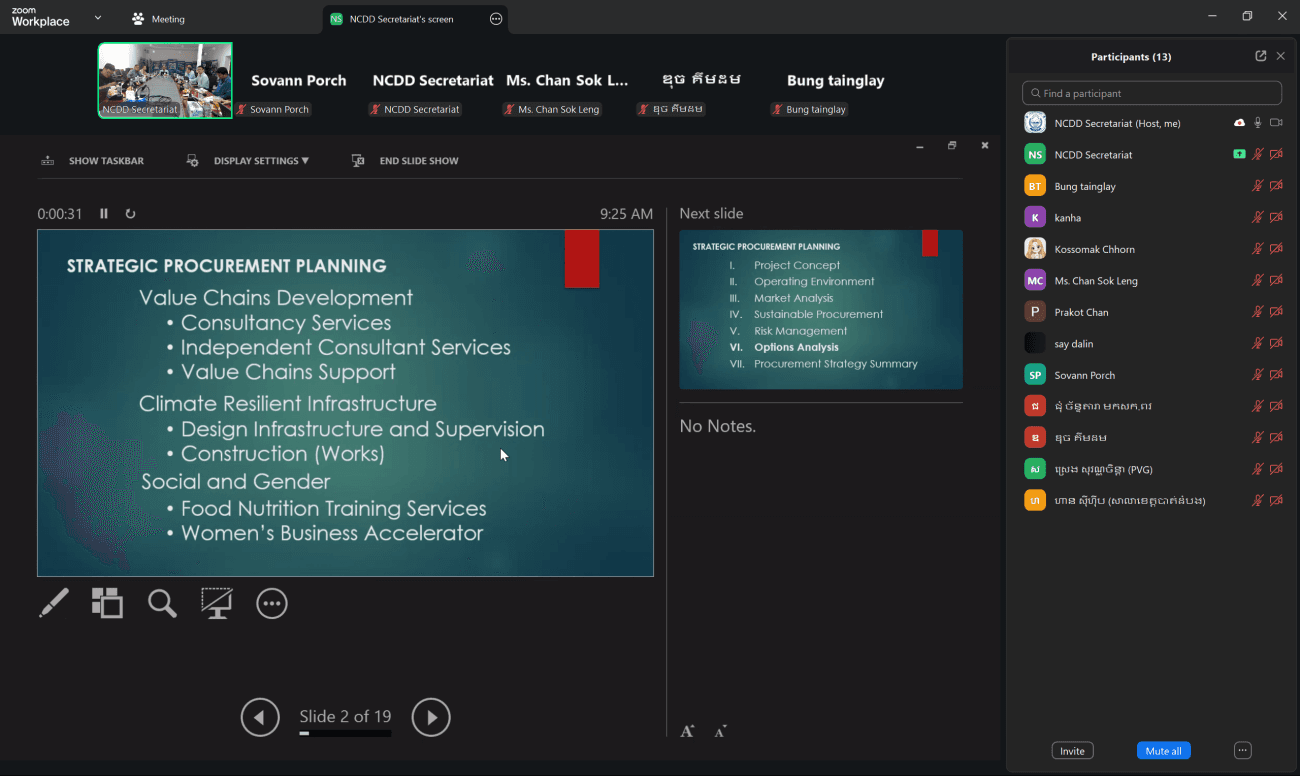Pop out the Participants panel

[x=1260, y=56]
